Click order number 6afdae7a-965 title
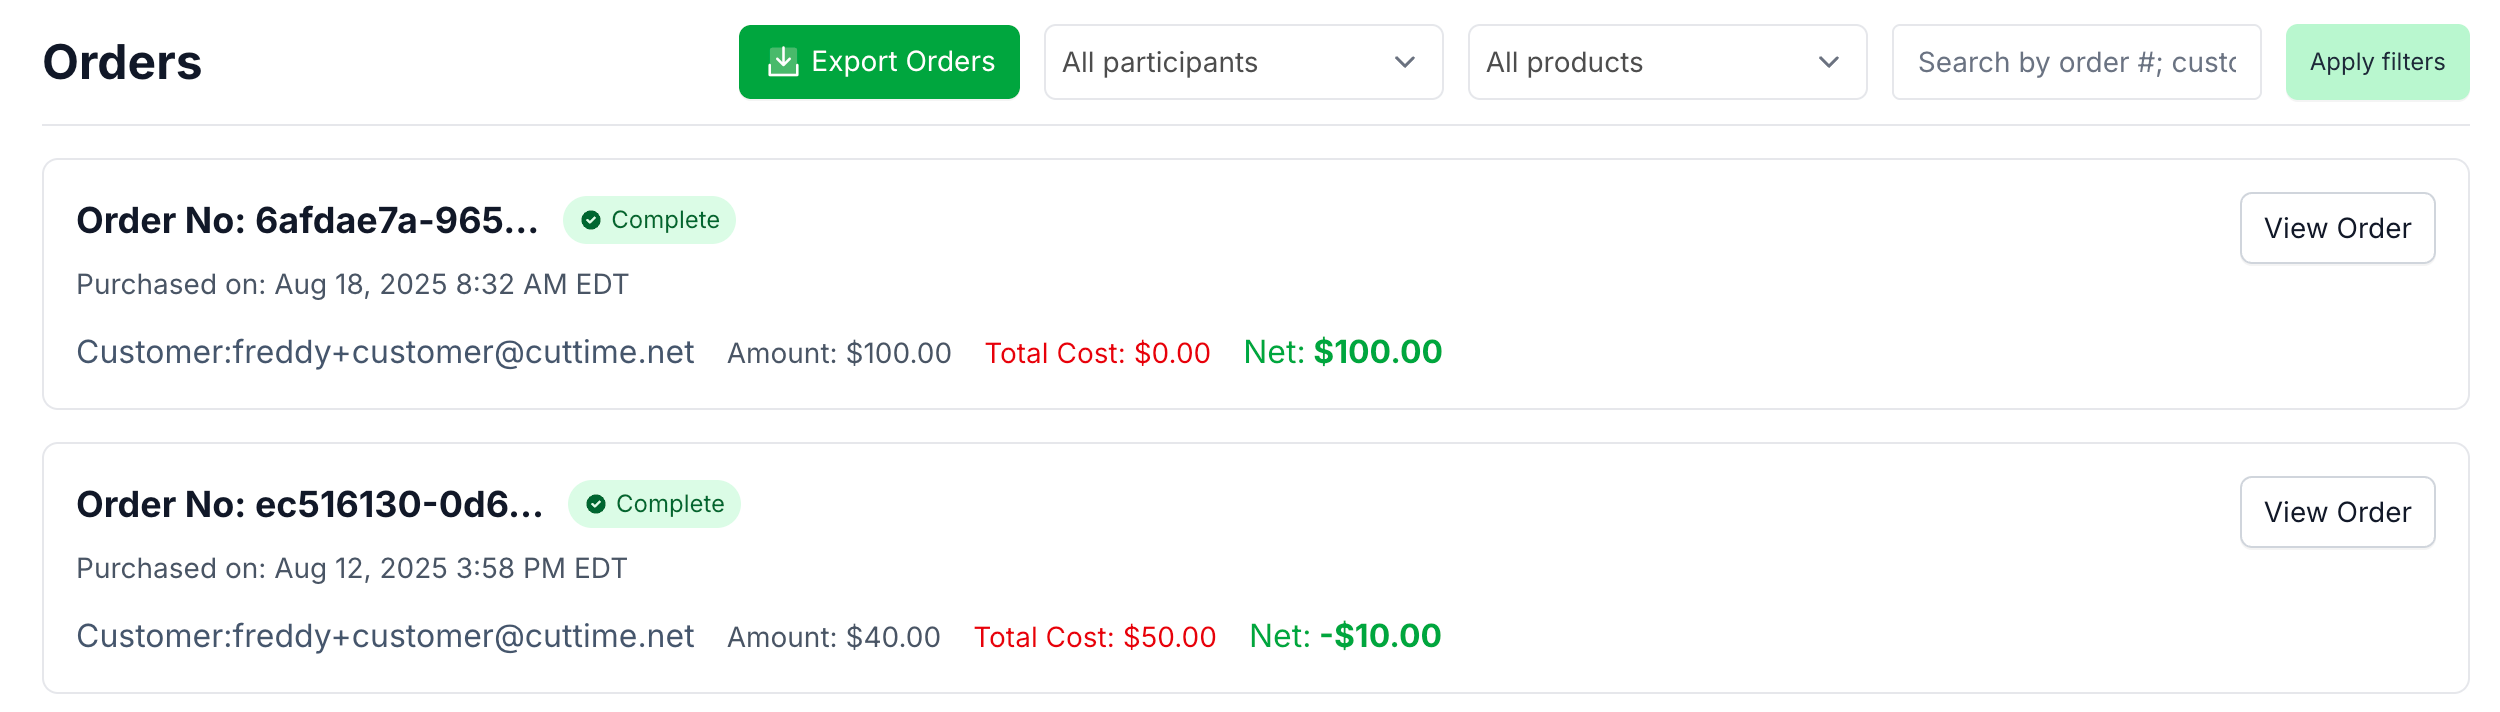The height and width of the screenshot is (712, 2500). pyautogui.click(x=307, y=220)
